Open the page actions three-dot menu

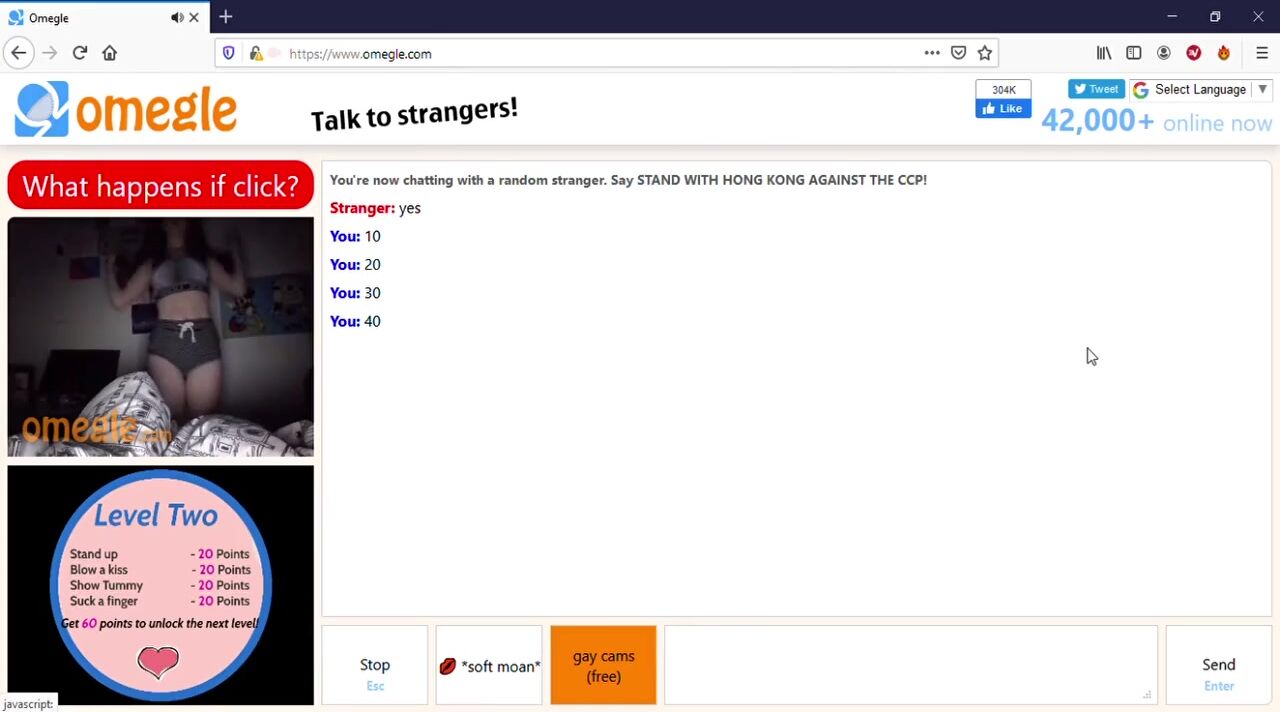pos(932,53)
